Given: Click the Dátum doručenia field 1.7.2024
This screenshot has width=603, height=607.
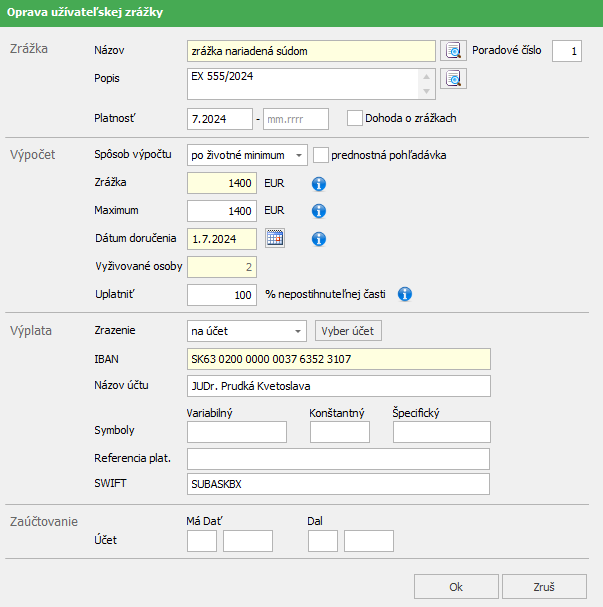Looking at the screenshot, I should (222, 239).
